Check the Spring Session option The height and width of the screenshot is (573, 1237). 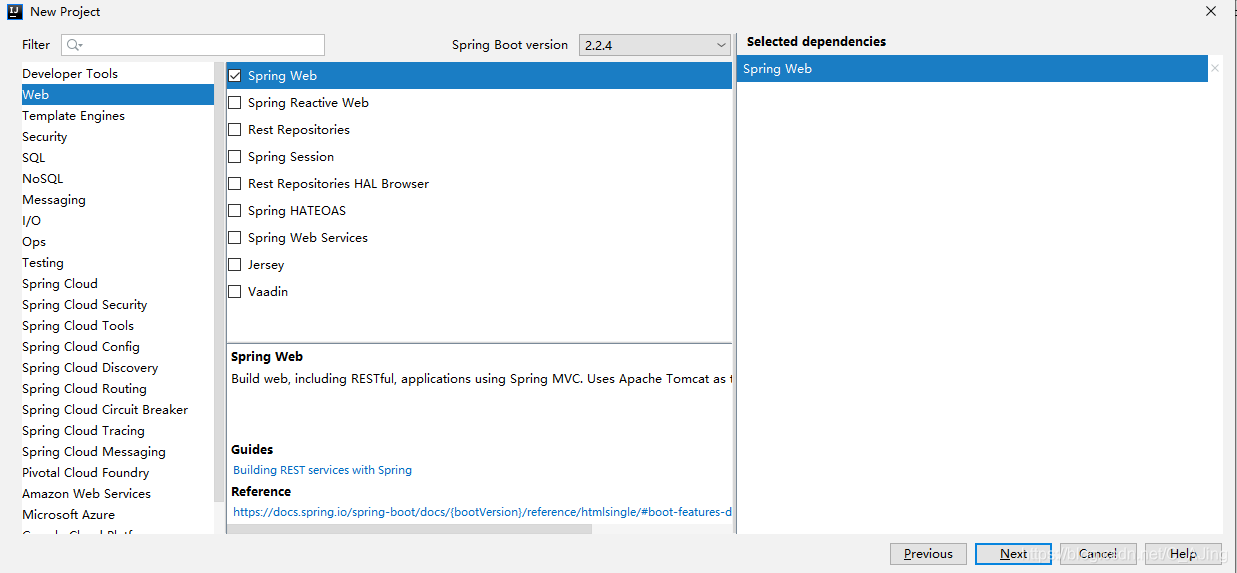[x=235, y=157]
